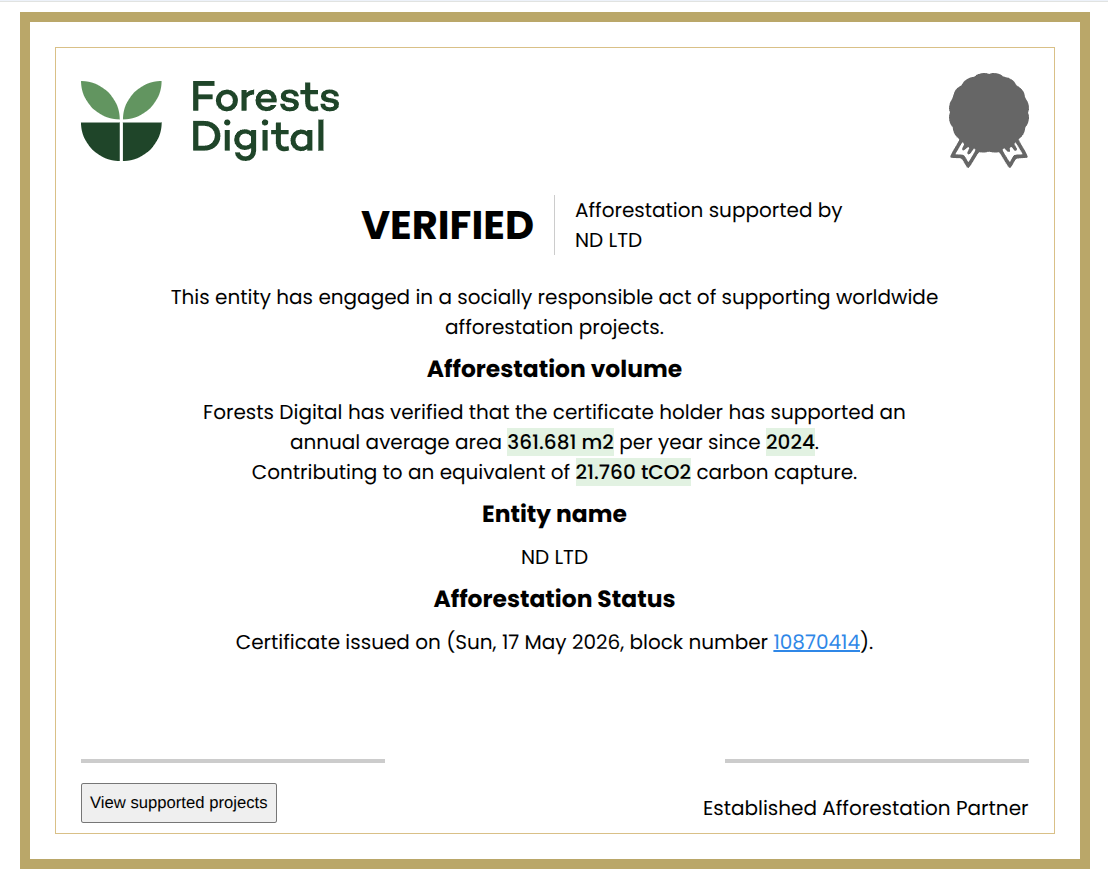
Task: Click the View supported projects button
Action: 179,803
